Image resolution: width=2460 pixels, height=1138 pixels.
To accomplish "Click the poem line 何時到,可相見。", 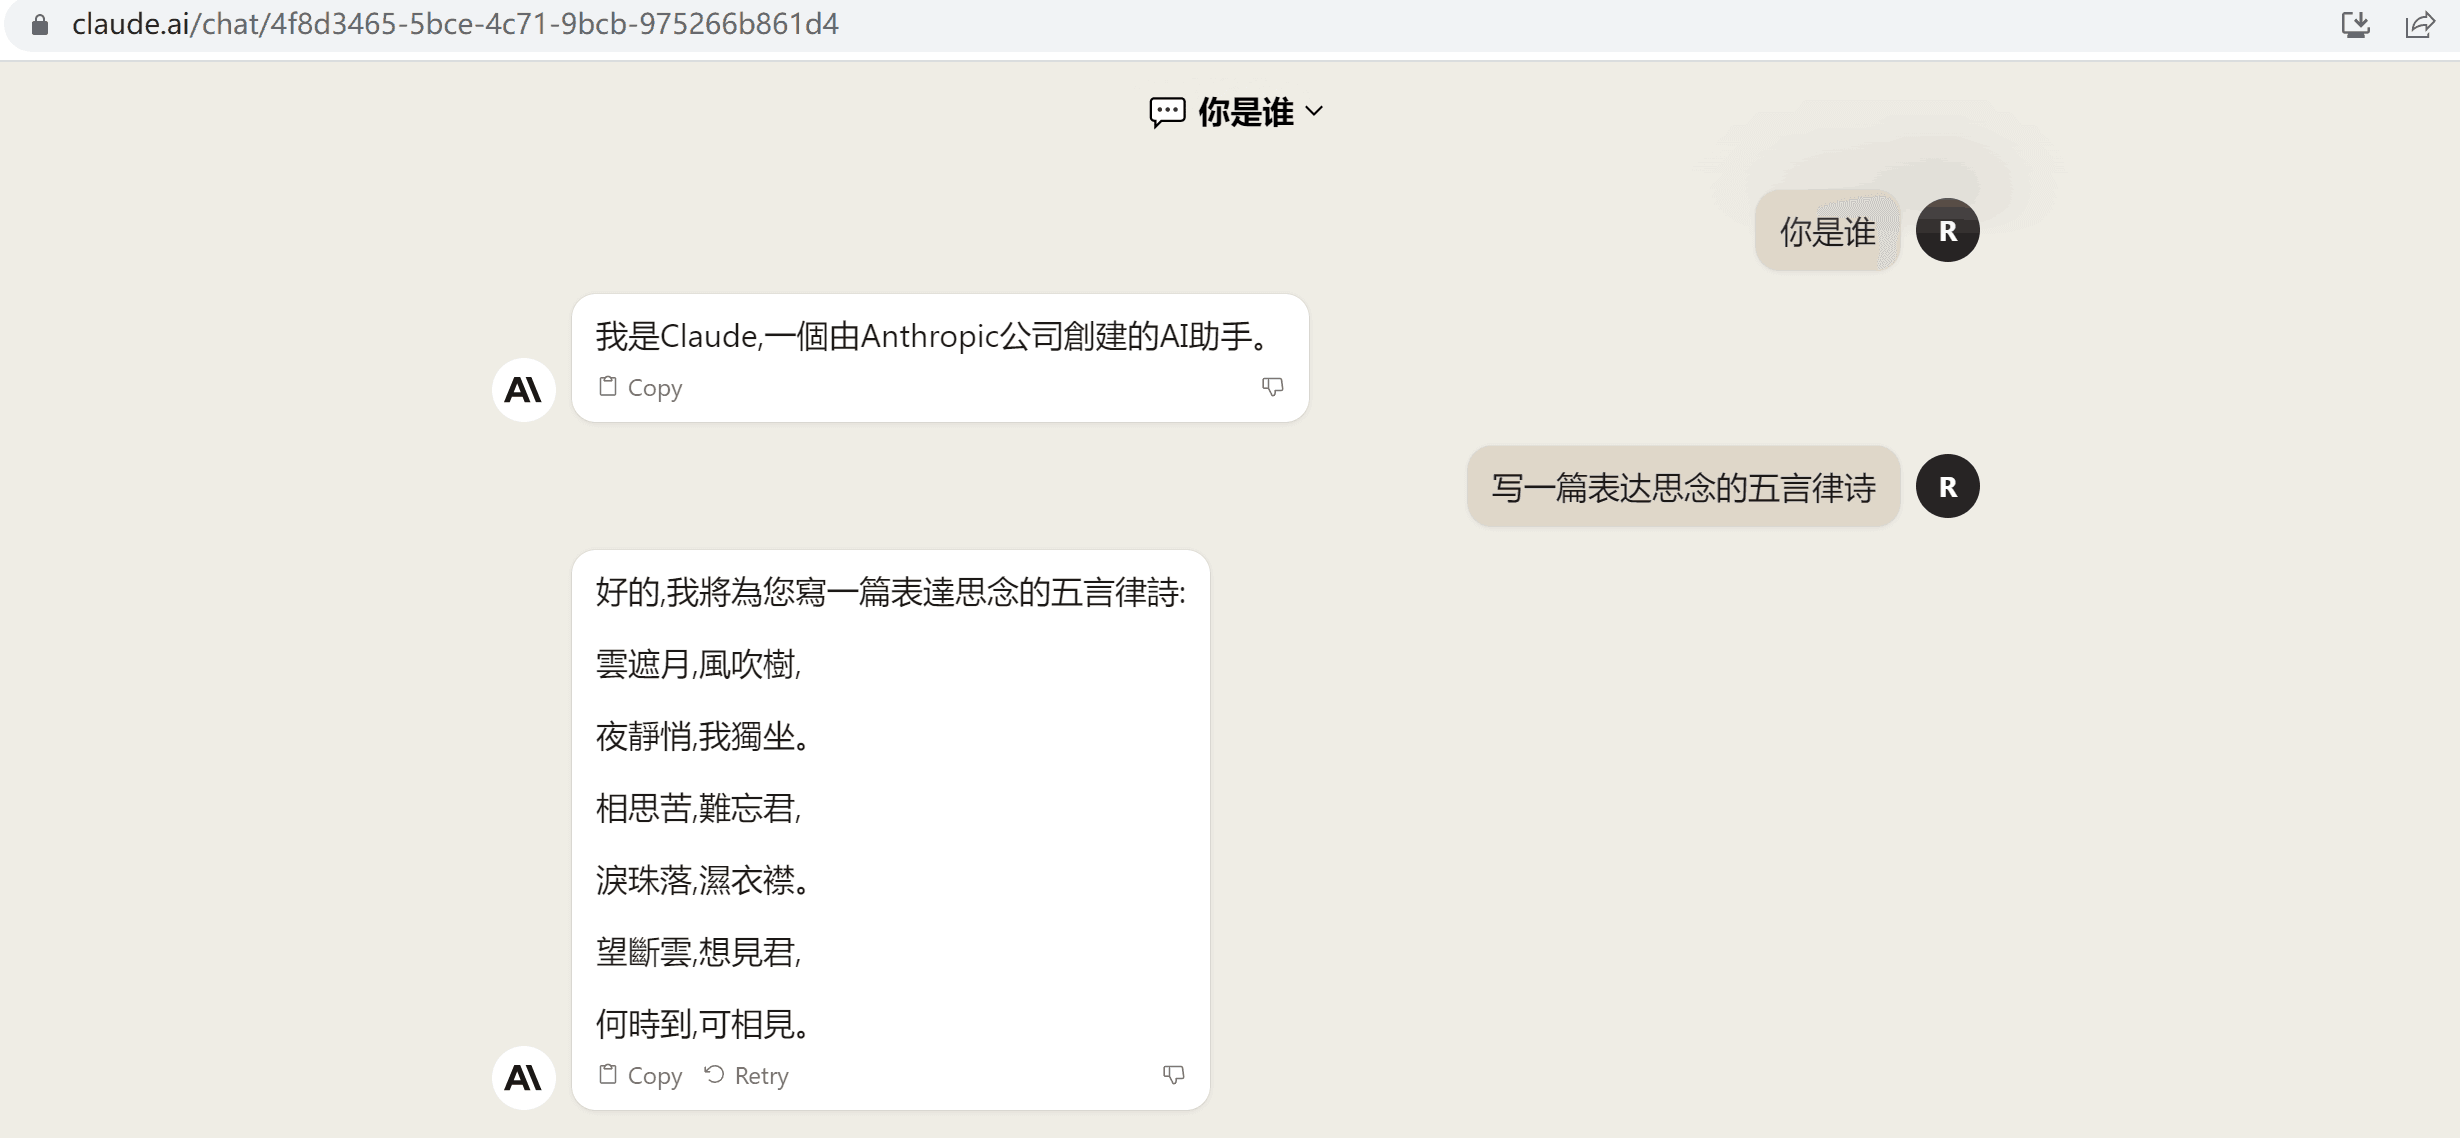I will pyautogui.click(x=703, y=1024).
